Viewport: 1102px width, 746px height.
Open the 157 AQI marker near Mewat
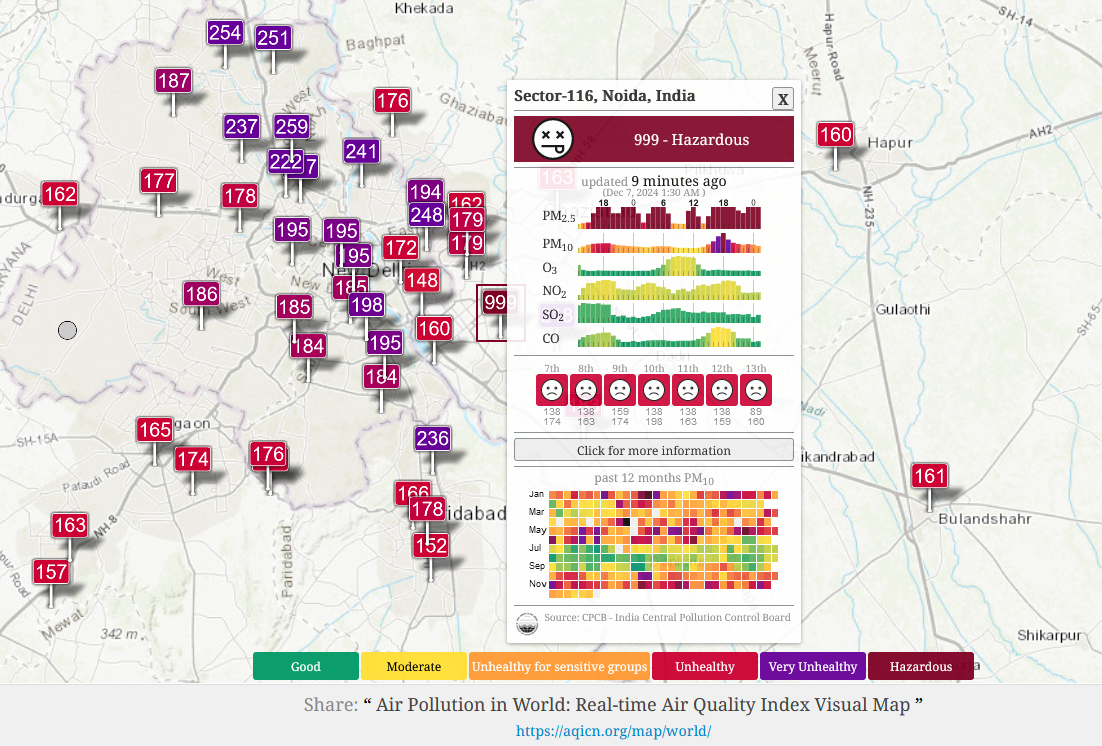tap(51, 572)
